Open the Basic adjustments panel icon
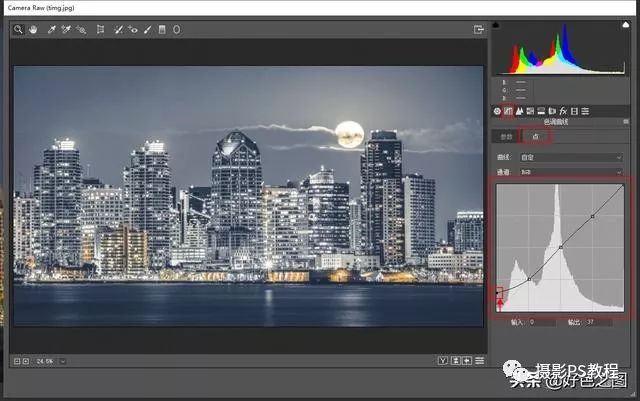Viewport: 640px width, 401px height. pyautogui.click(x=497, y=111)
